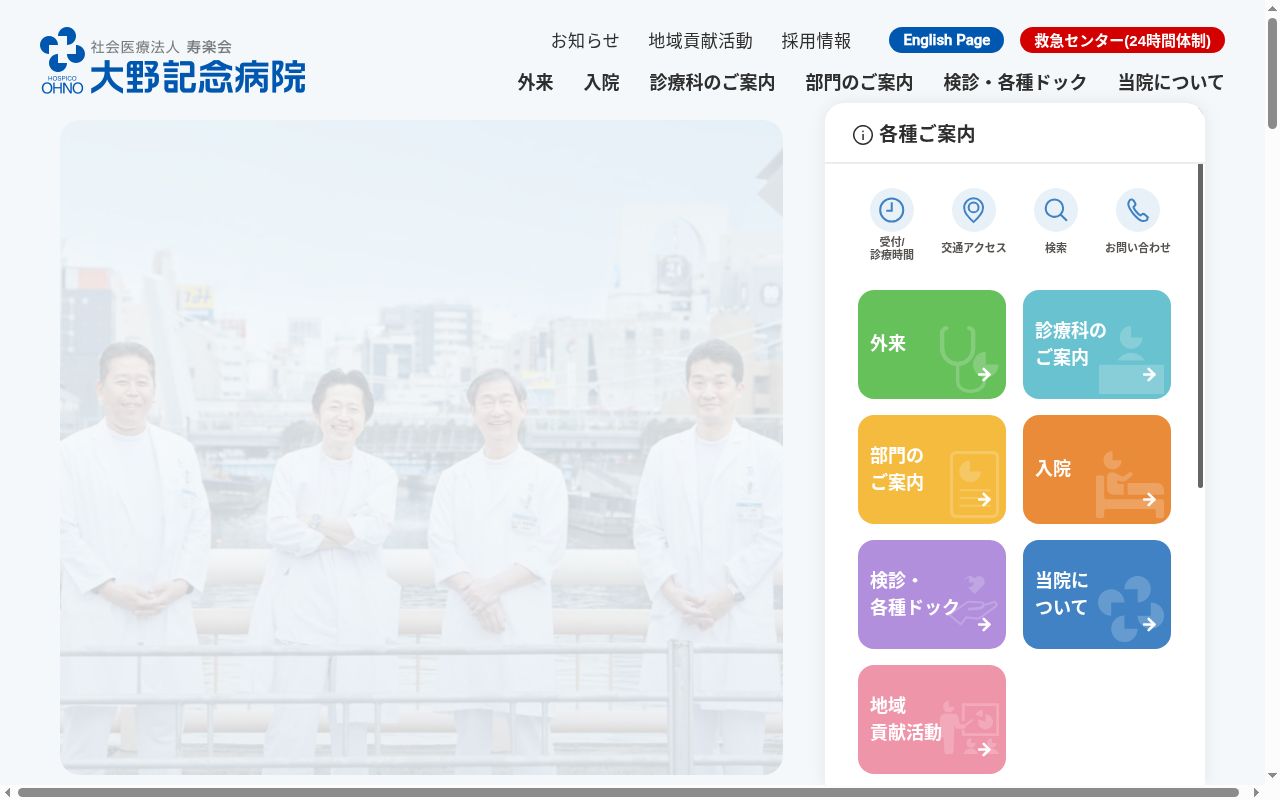Click the doctors group photo
This screenshot has width=1280, height=800.
click(421, 447)
